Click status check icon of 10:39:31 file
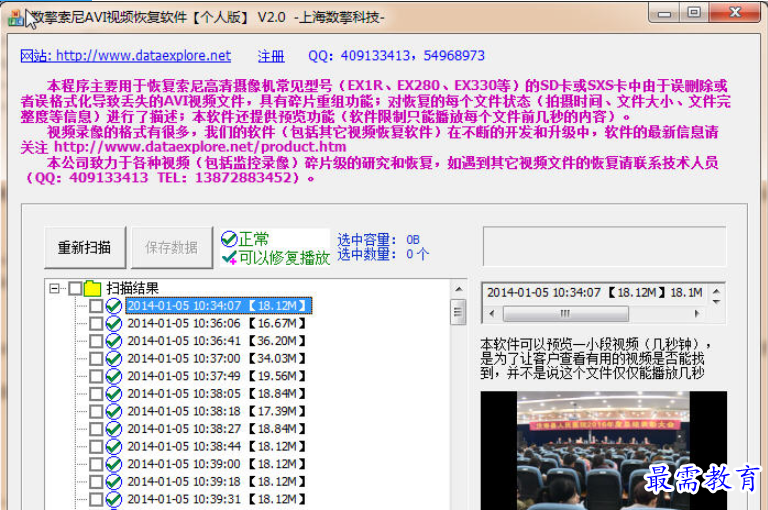 click(x=114, y=500)
